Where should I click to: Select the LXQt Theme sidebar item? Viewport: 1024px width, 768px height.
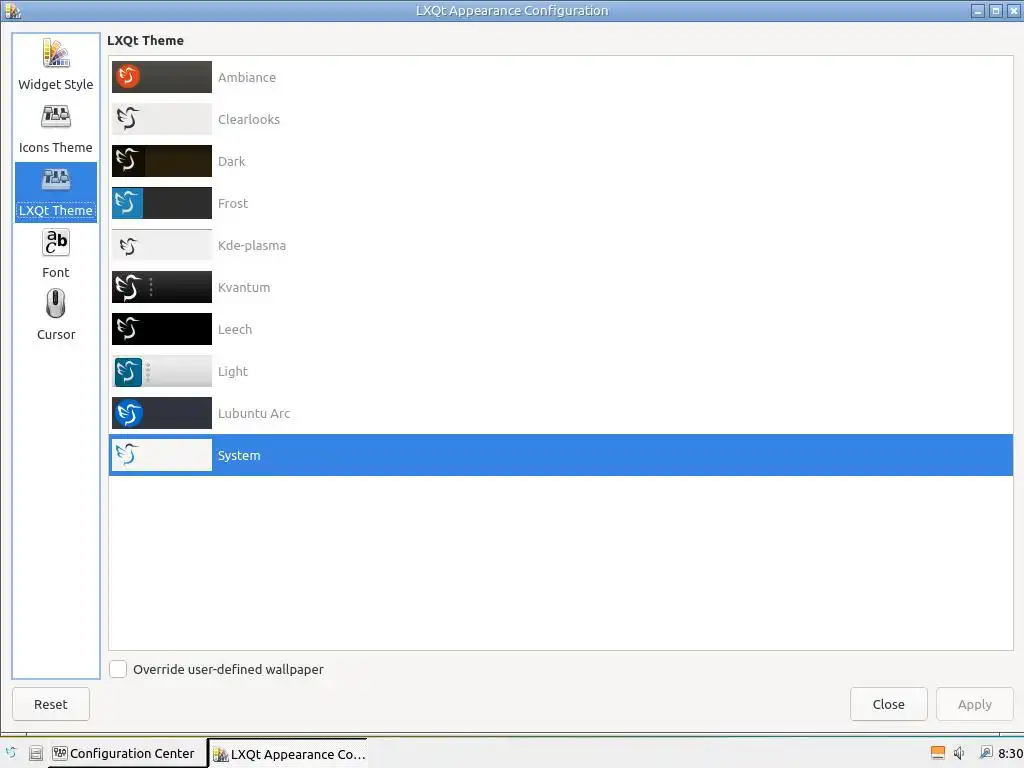[x=56, y=192]
